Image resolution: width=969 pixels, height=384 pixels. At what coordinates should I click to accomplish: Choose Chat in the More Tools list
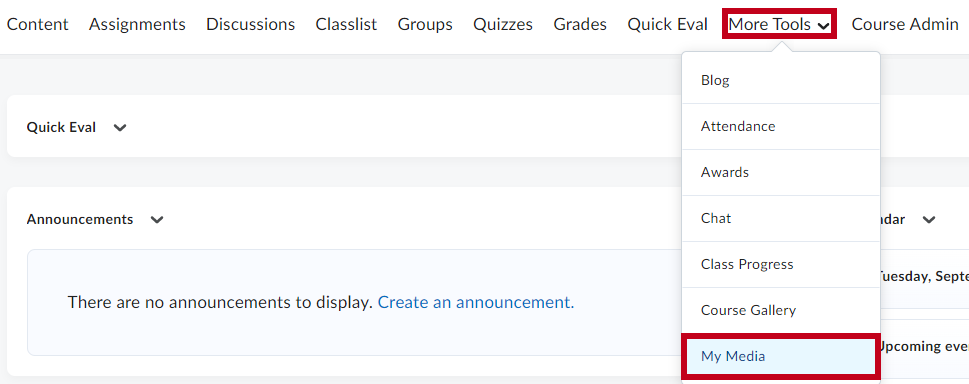(x=781, y=218)
